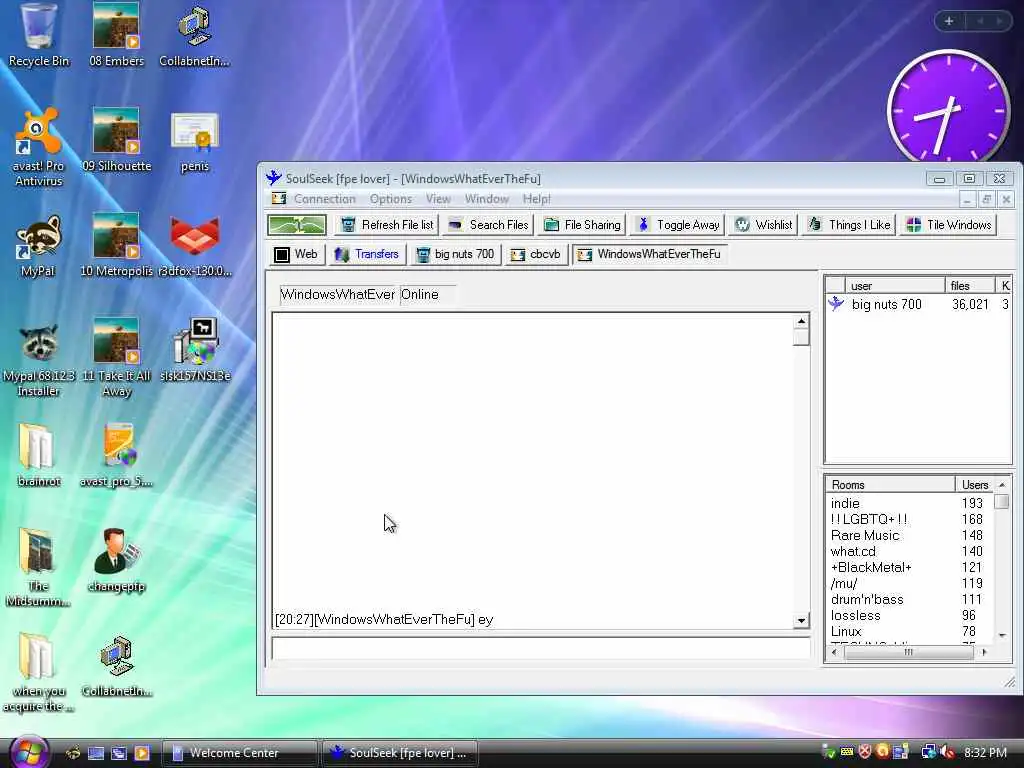Select the avast_pro_5 installer icon
Image resolution: width=1024 pixels, height=768 pixels.
116,455
